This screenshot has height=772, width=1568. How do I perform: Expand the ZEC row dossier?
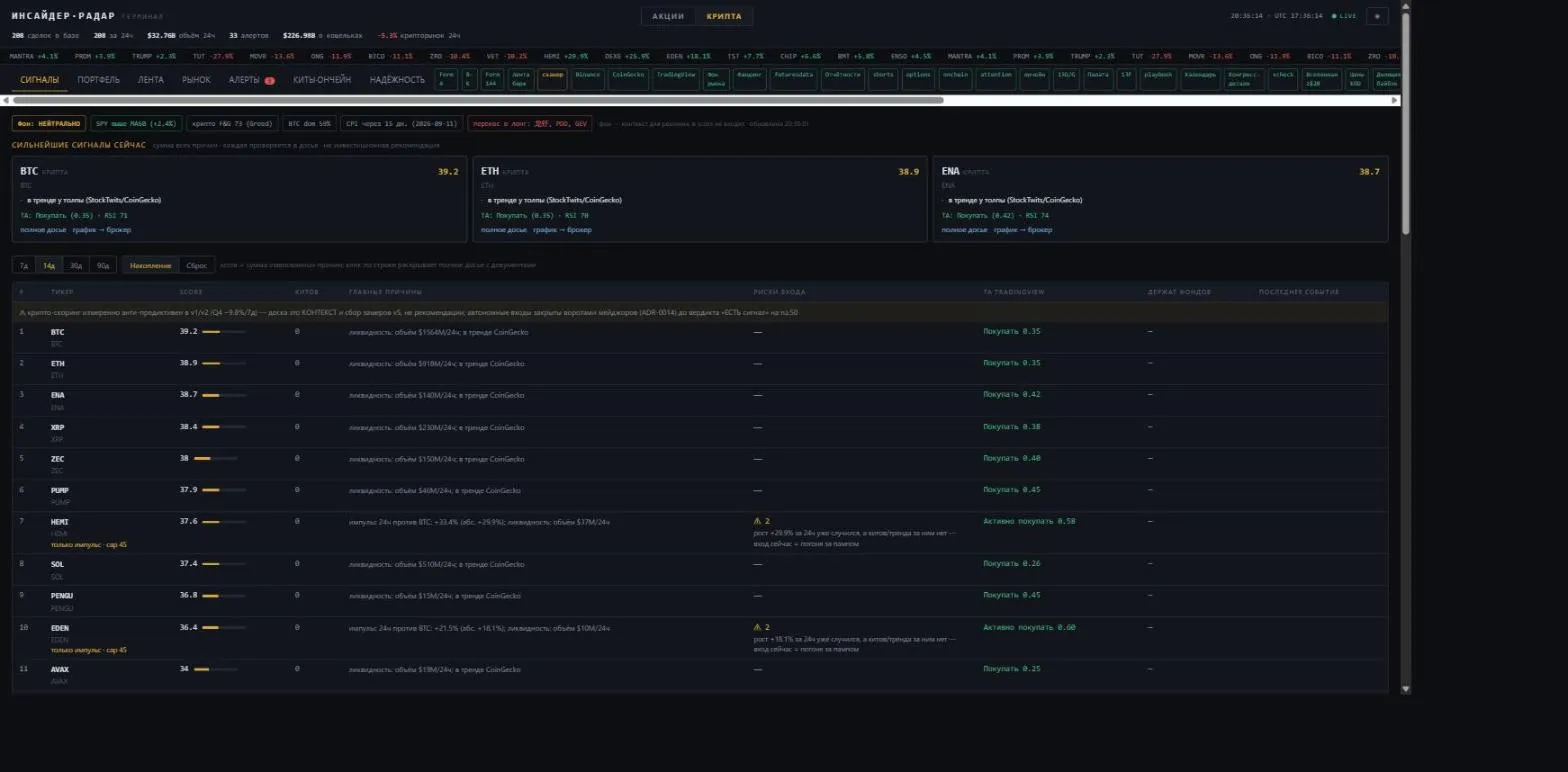tap(700, 464)
